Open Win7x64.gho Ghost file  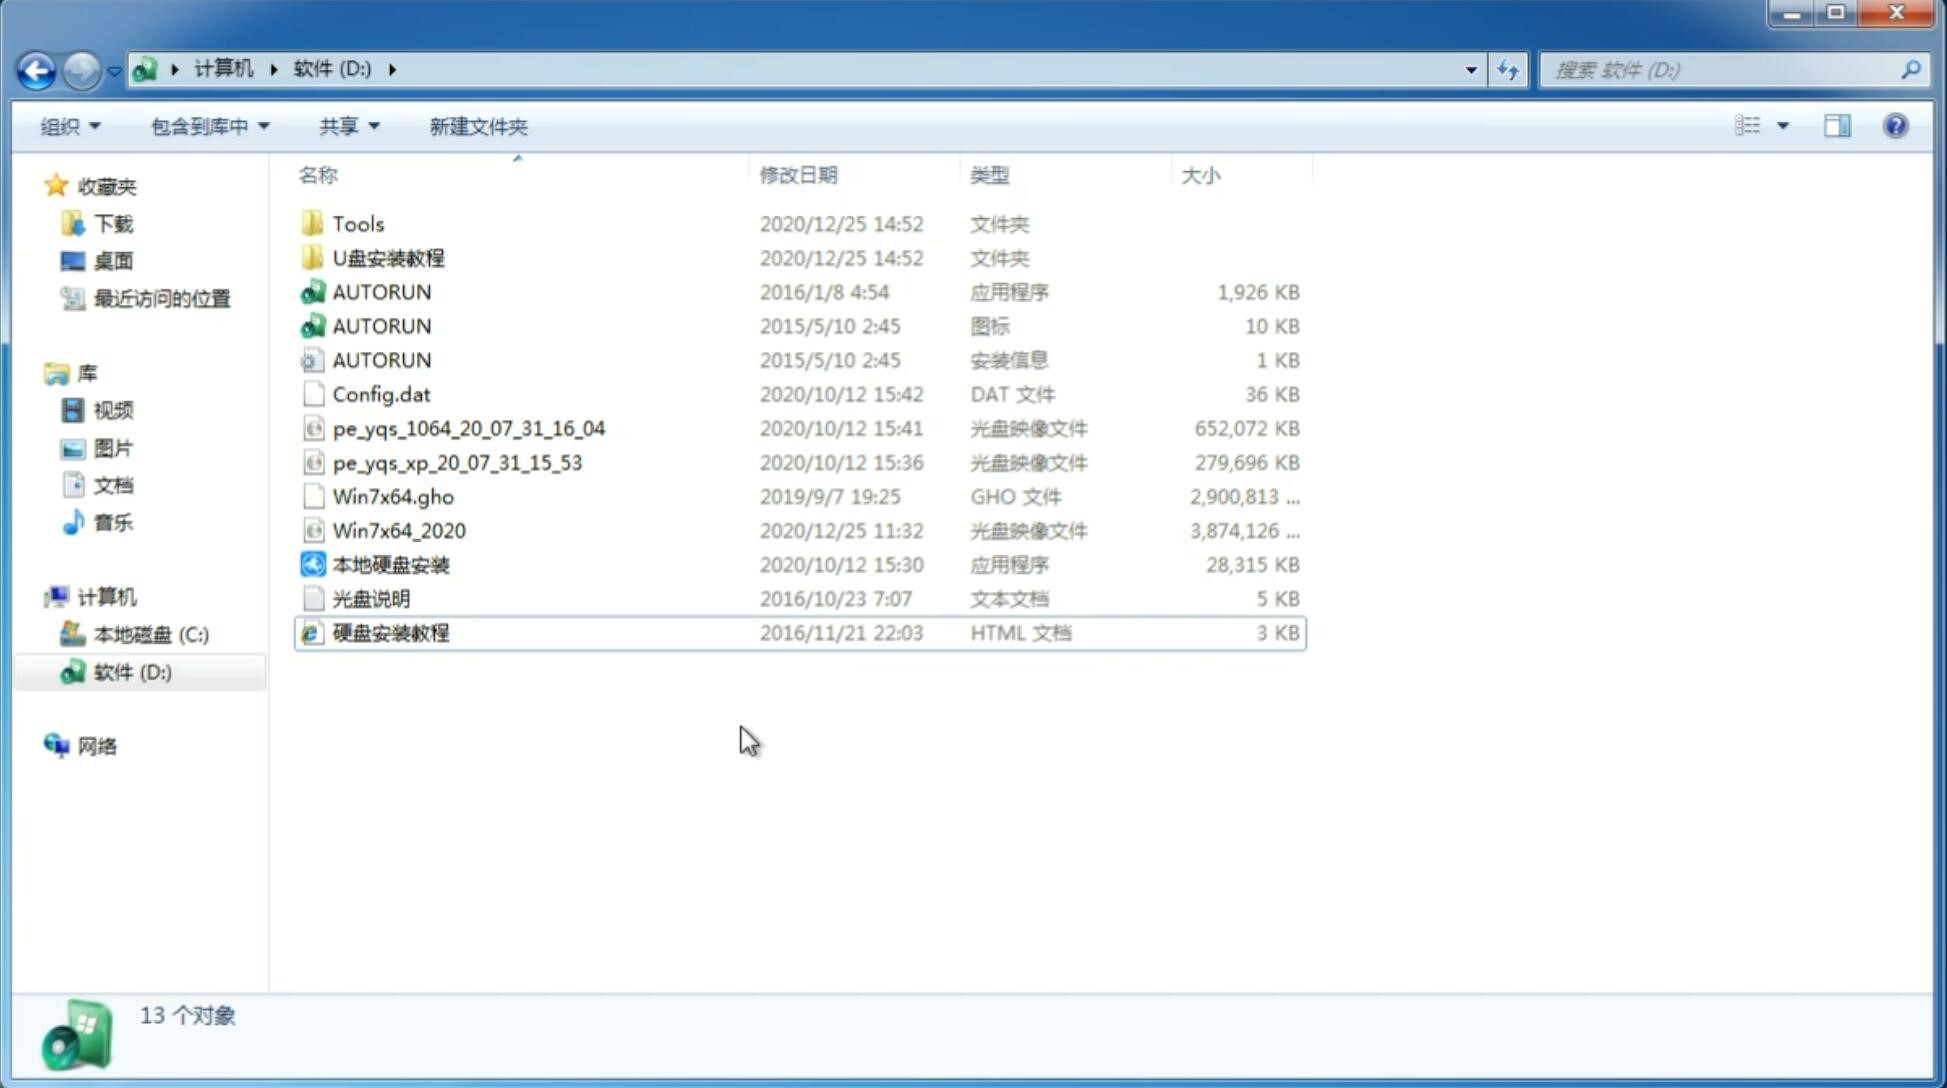pyautogui.click(x=392, y=496)
